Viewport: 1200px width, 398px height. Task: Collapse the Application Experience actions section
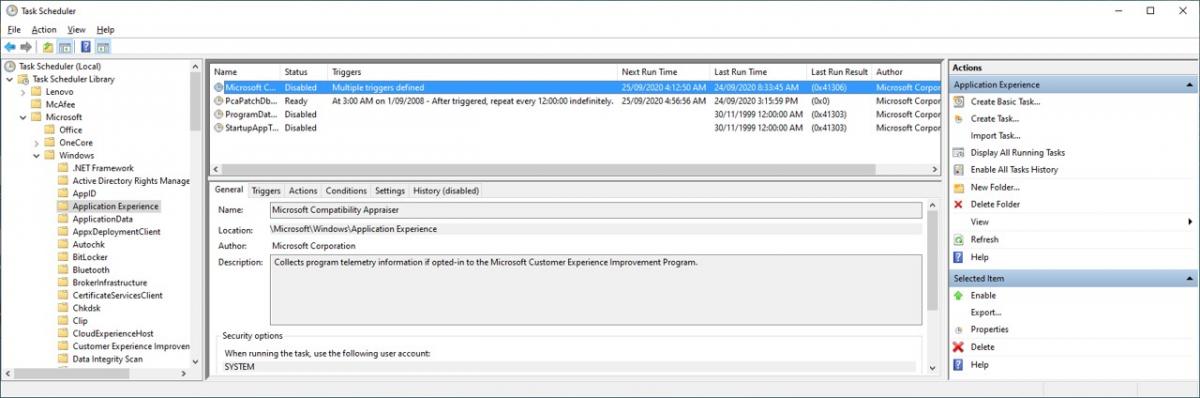(x=1189, y=85)
